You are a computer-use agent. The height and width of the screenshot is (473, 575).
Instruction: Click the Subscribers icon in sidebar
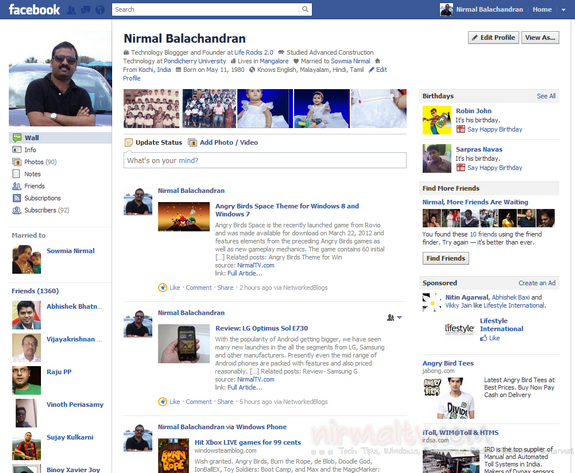tap(17, 210)
